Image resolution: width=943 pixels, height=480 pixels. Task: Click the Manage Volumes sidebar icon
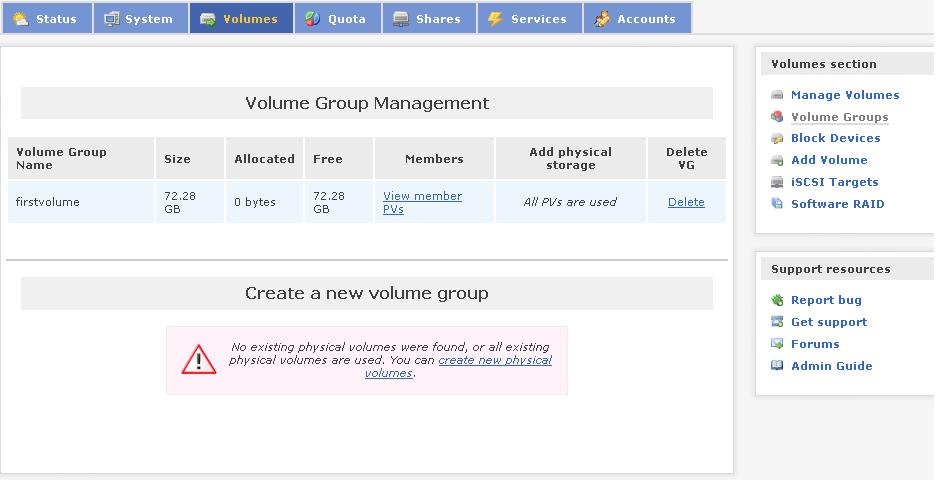777,95
